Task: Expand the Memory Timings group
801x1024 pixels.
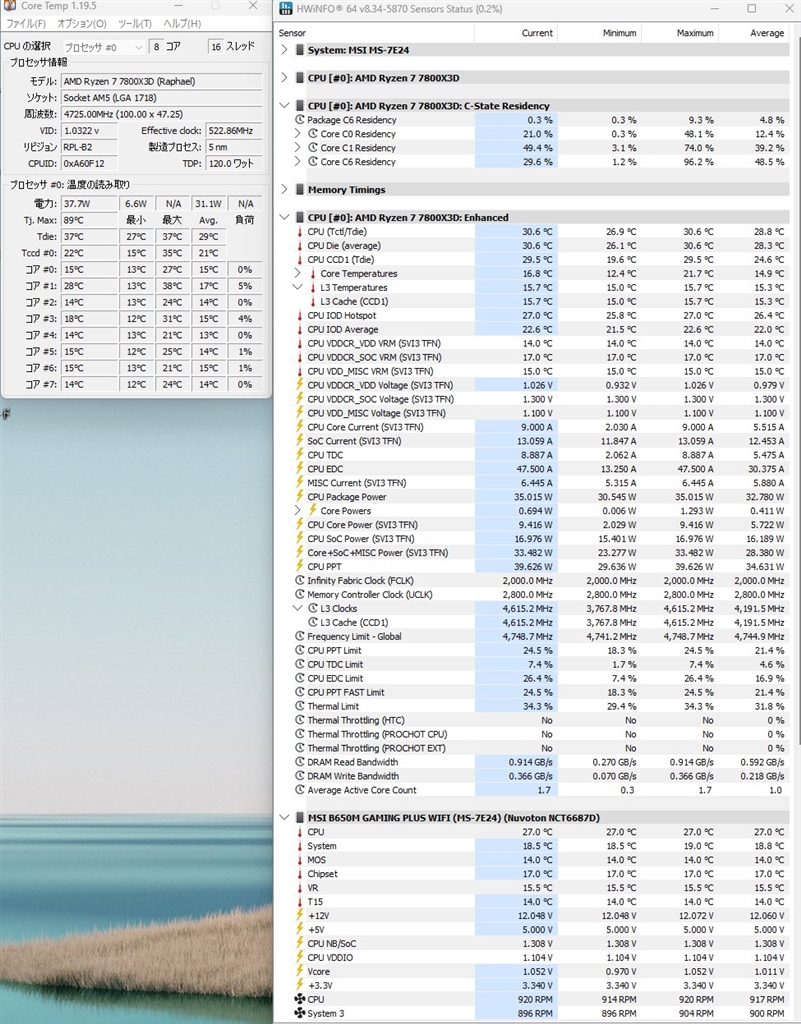Action: [x=284, y=189]
